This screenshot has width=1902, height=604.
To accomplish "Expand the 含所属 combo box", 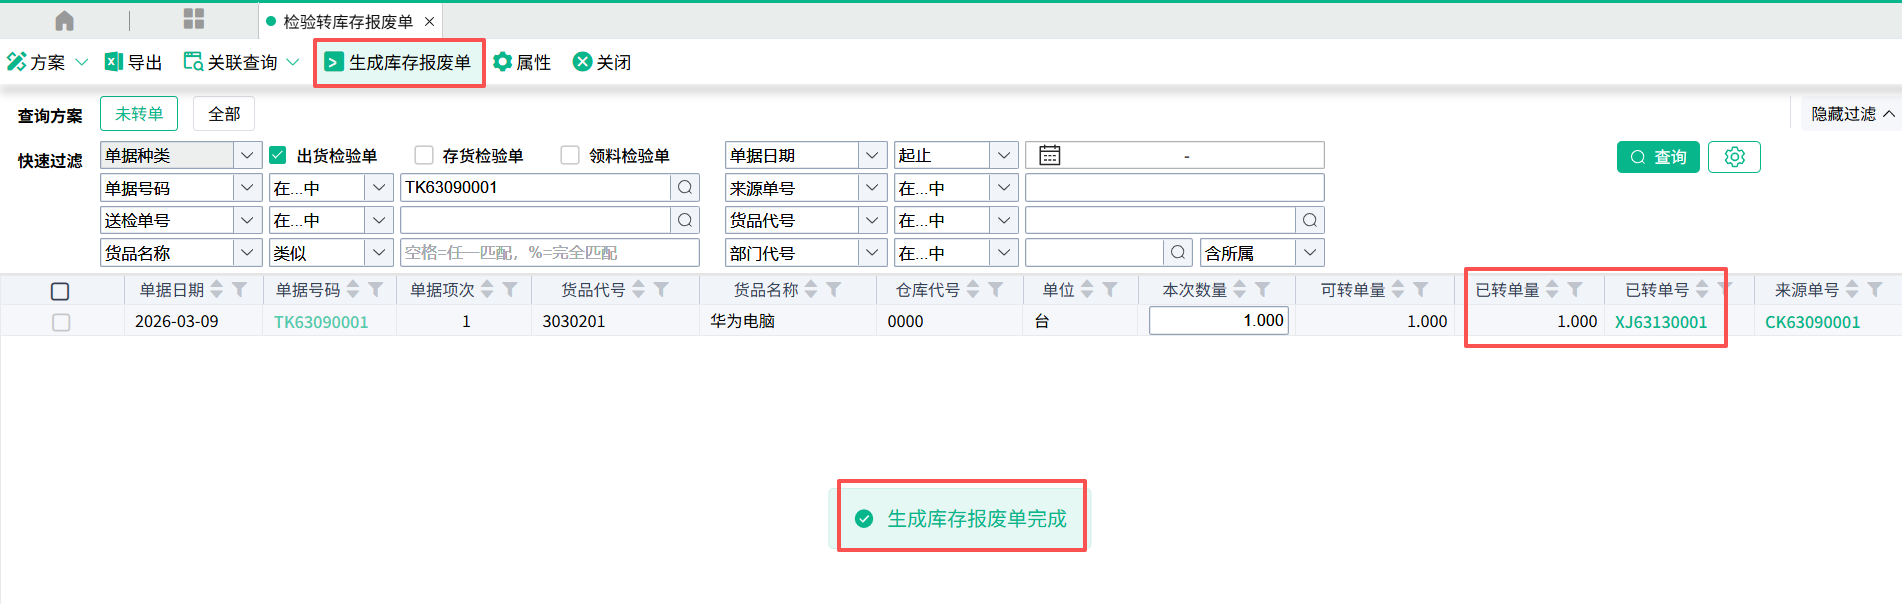I will (x=1309, y=253).
